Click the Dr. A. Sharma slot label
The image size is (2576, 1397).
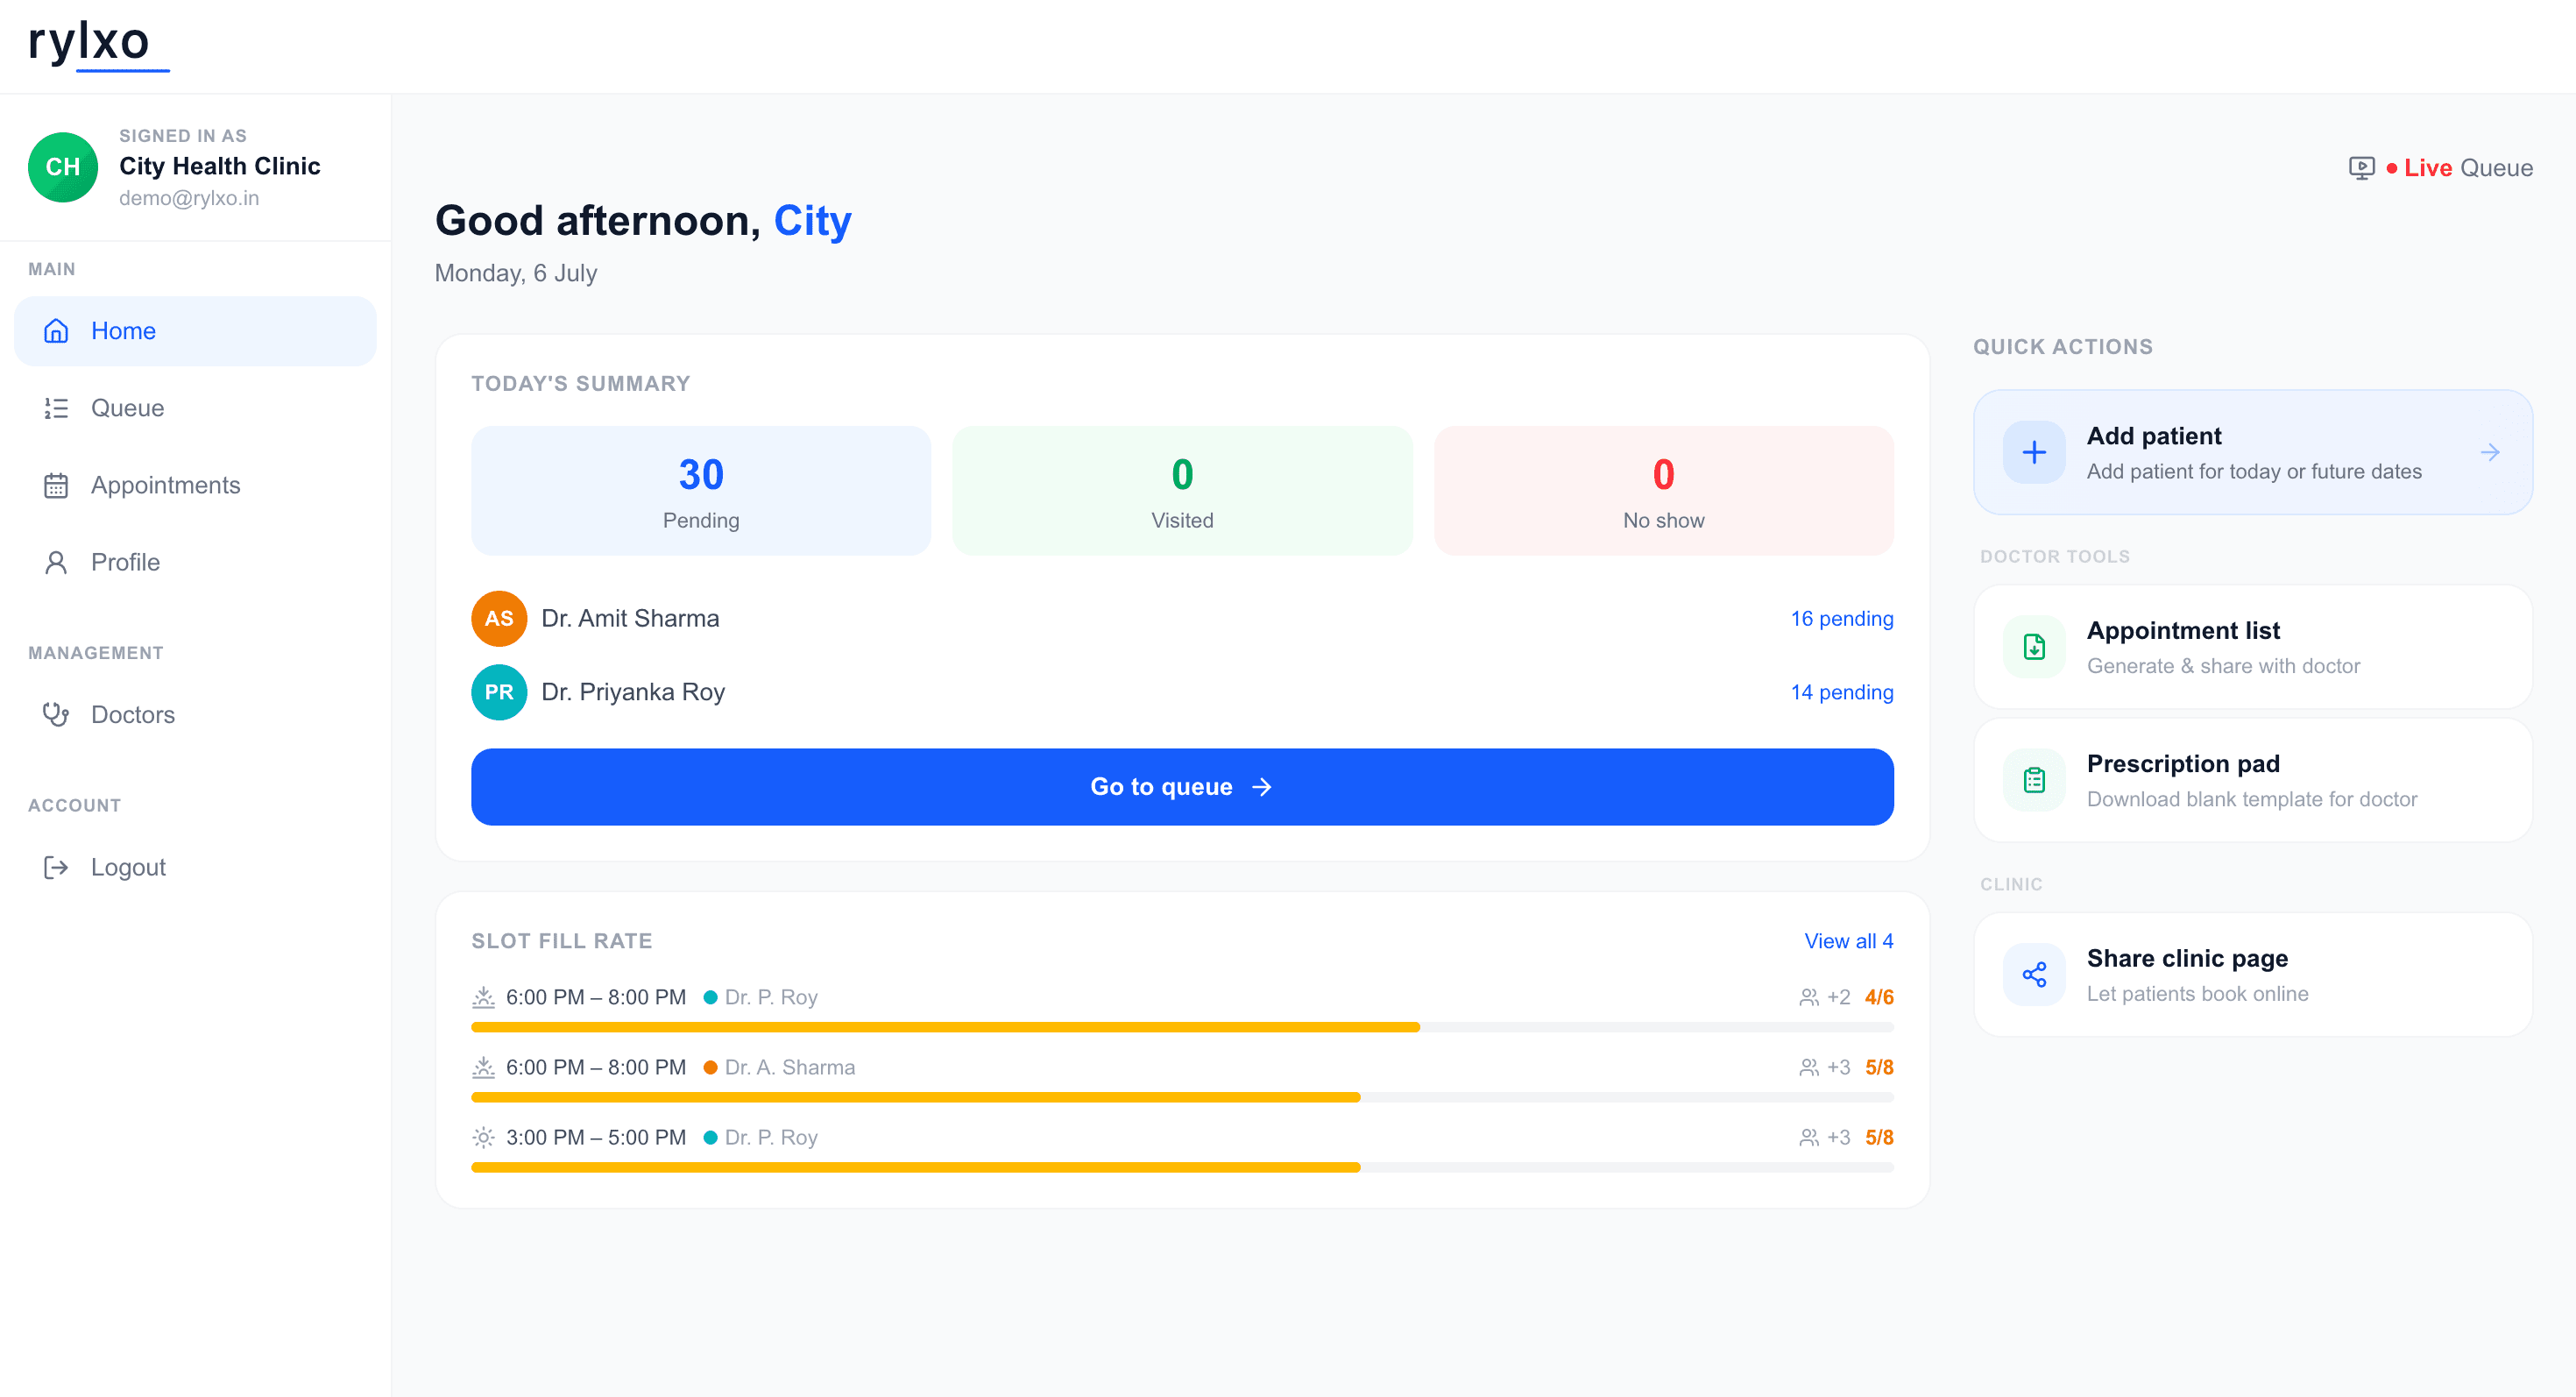pos(790,1067)
